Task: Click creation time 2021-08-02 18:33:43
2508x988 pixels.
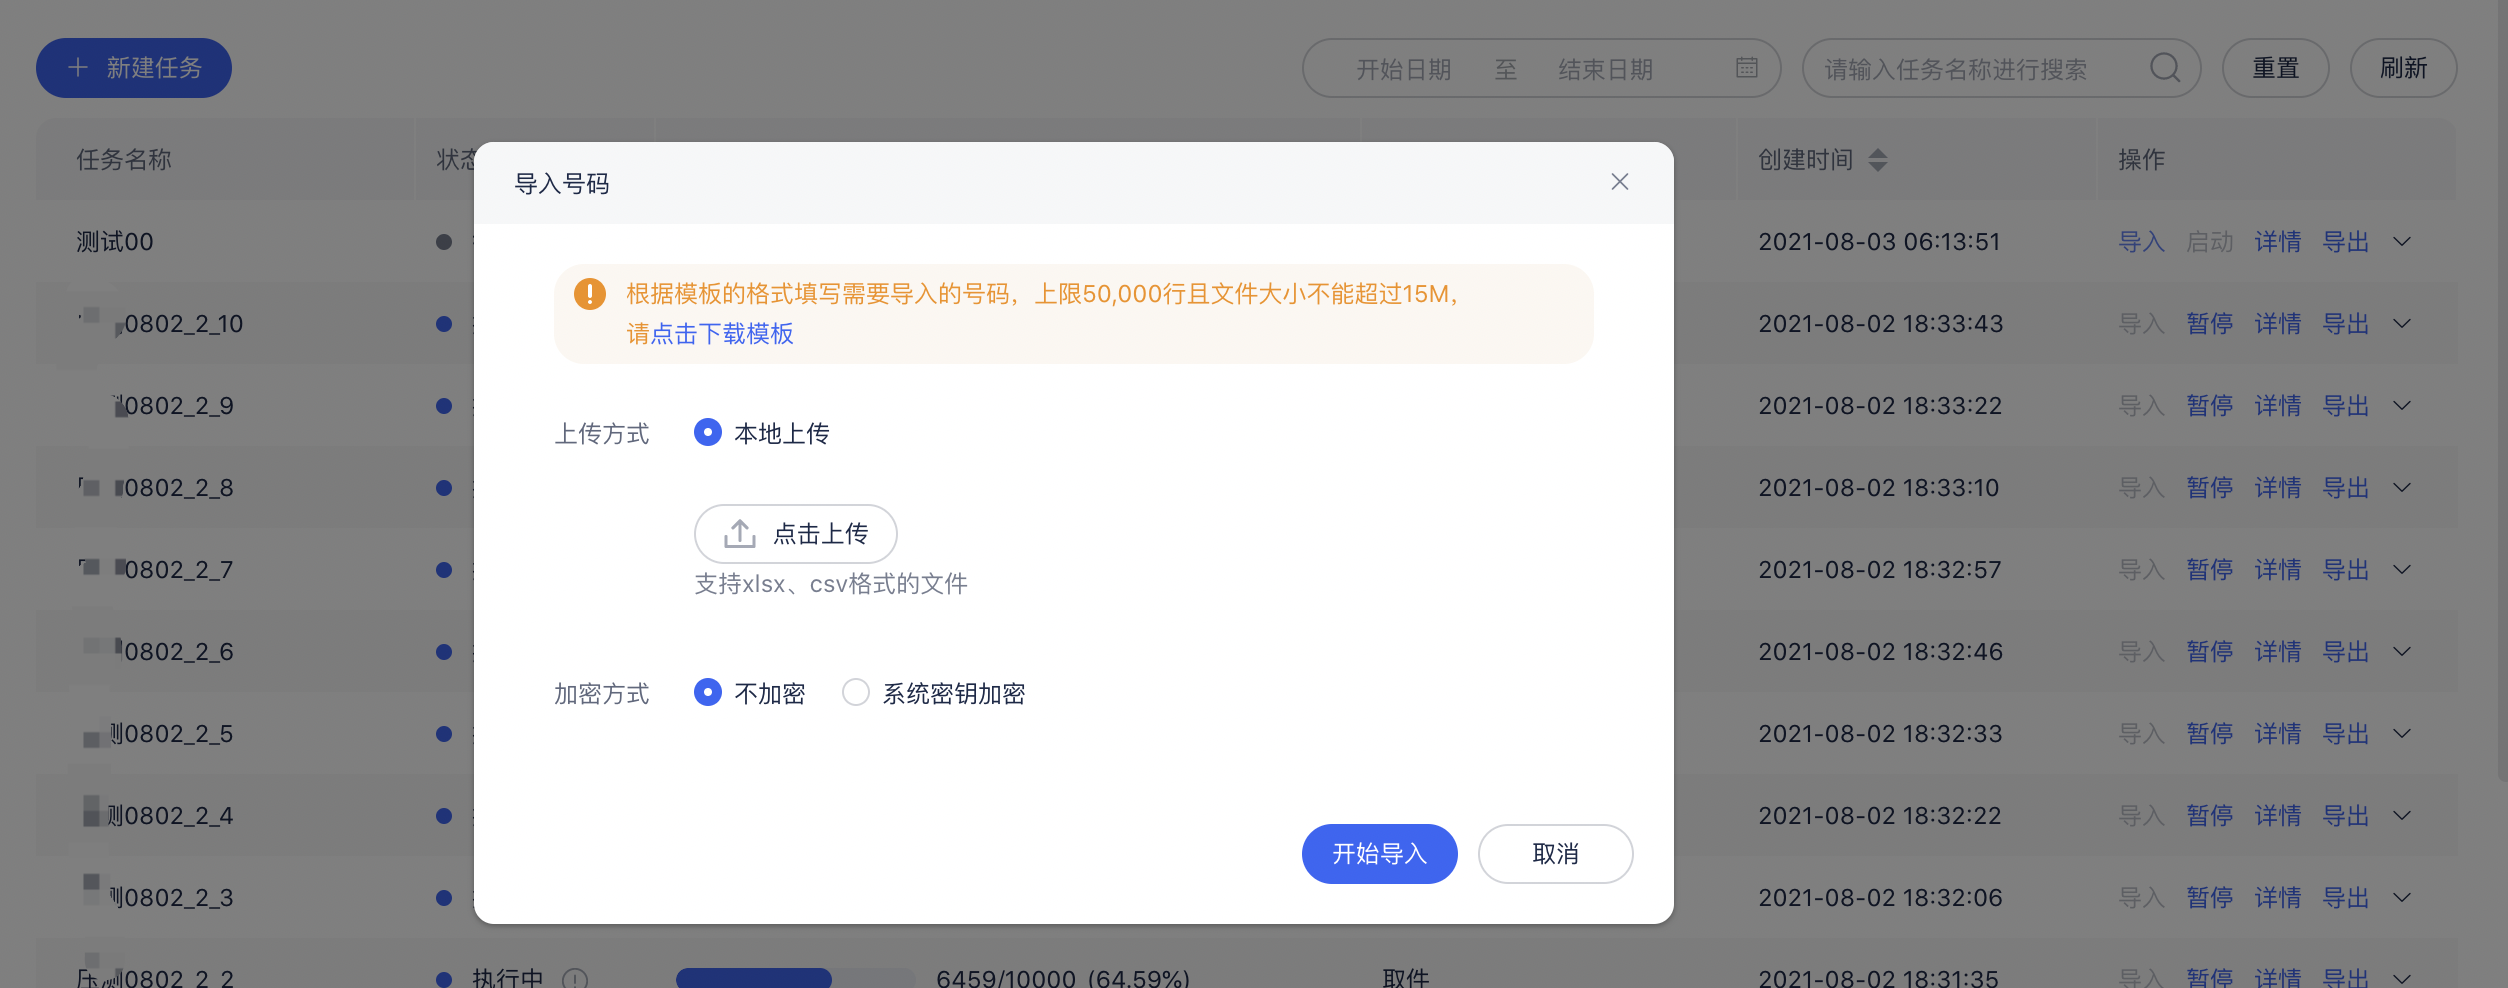Action: click(1880, 324)
